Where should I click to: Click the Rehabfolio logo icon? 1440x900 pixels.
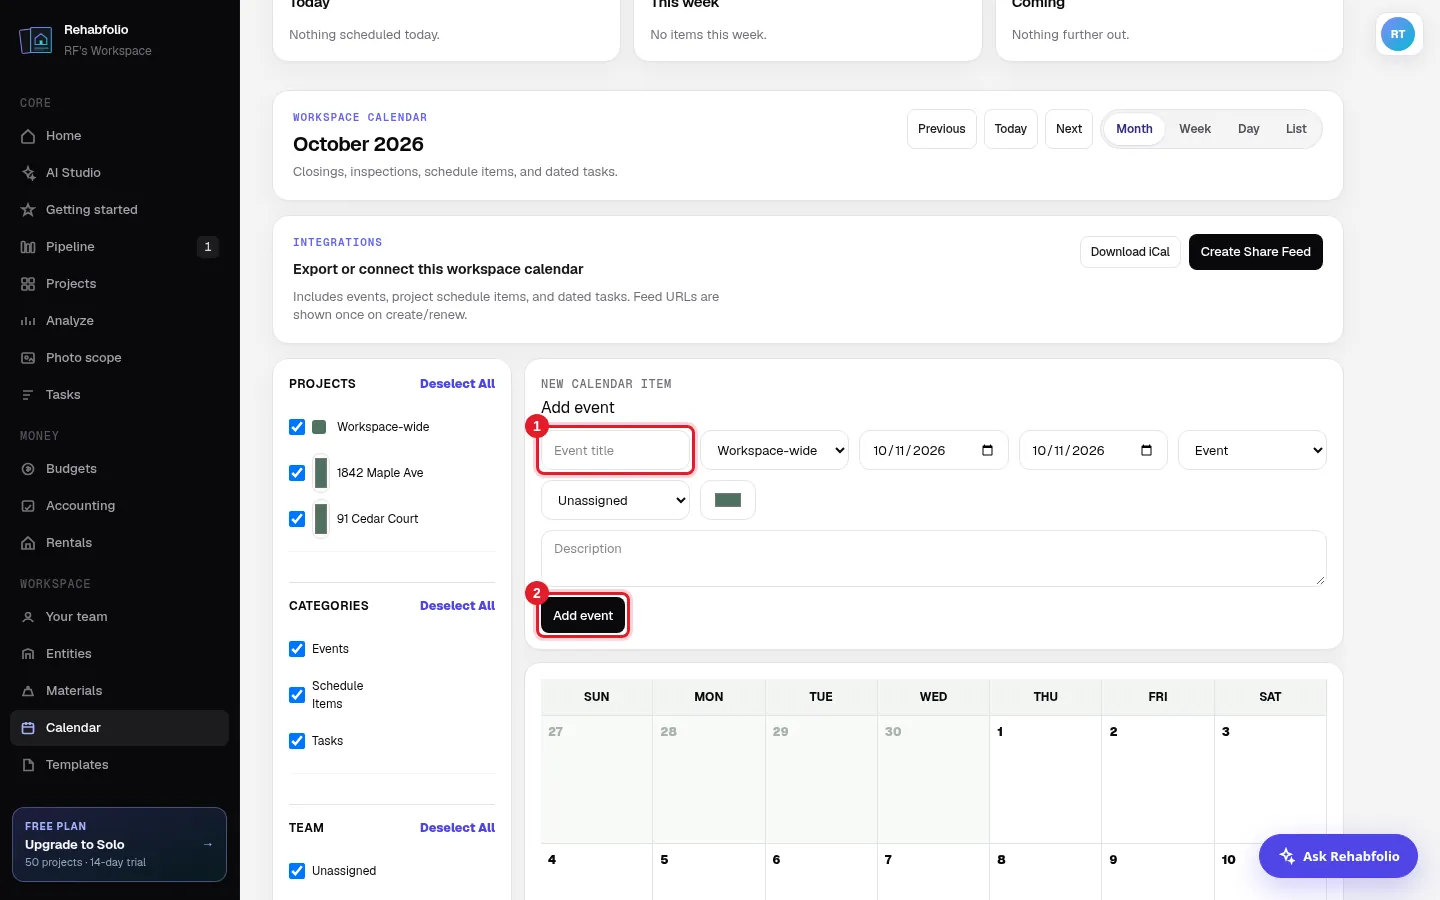[36, 40]
